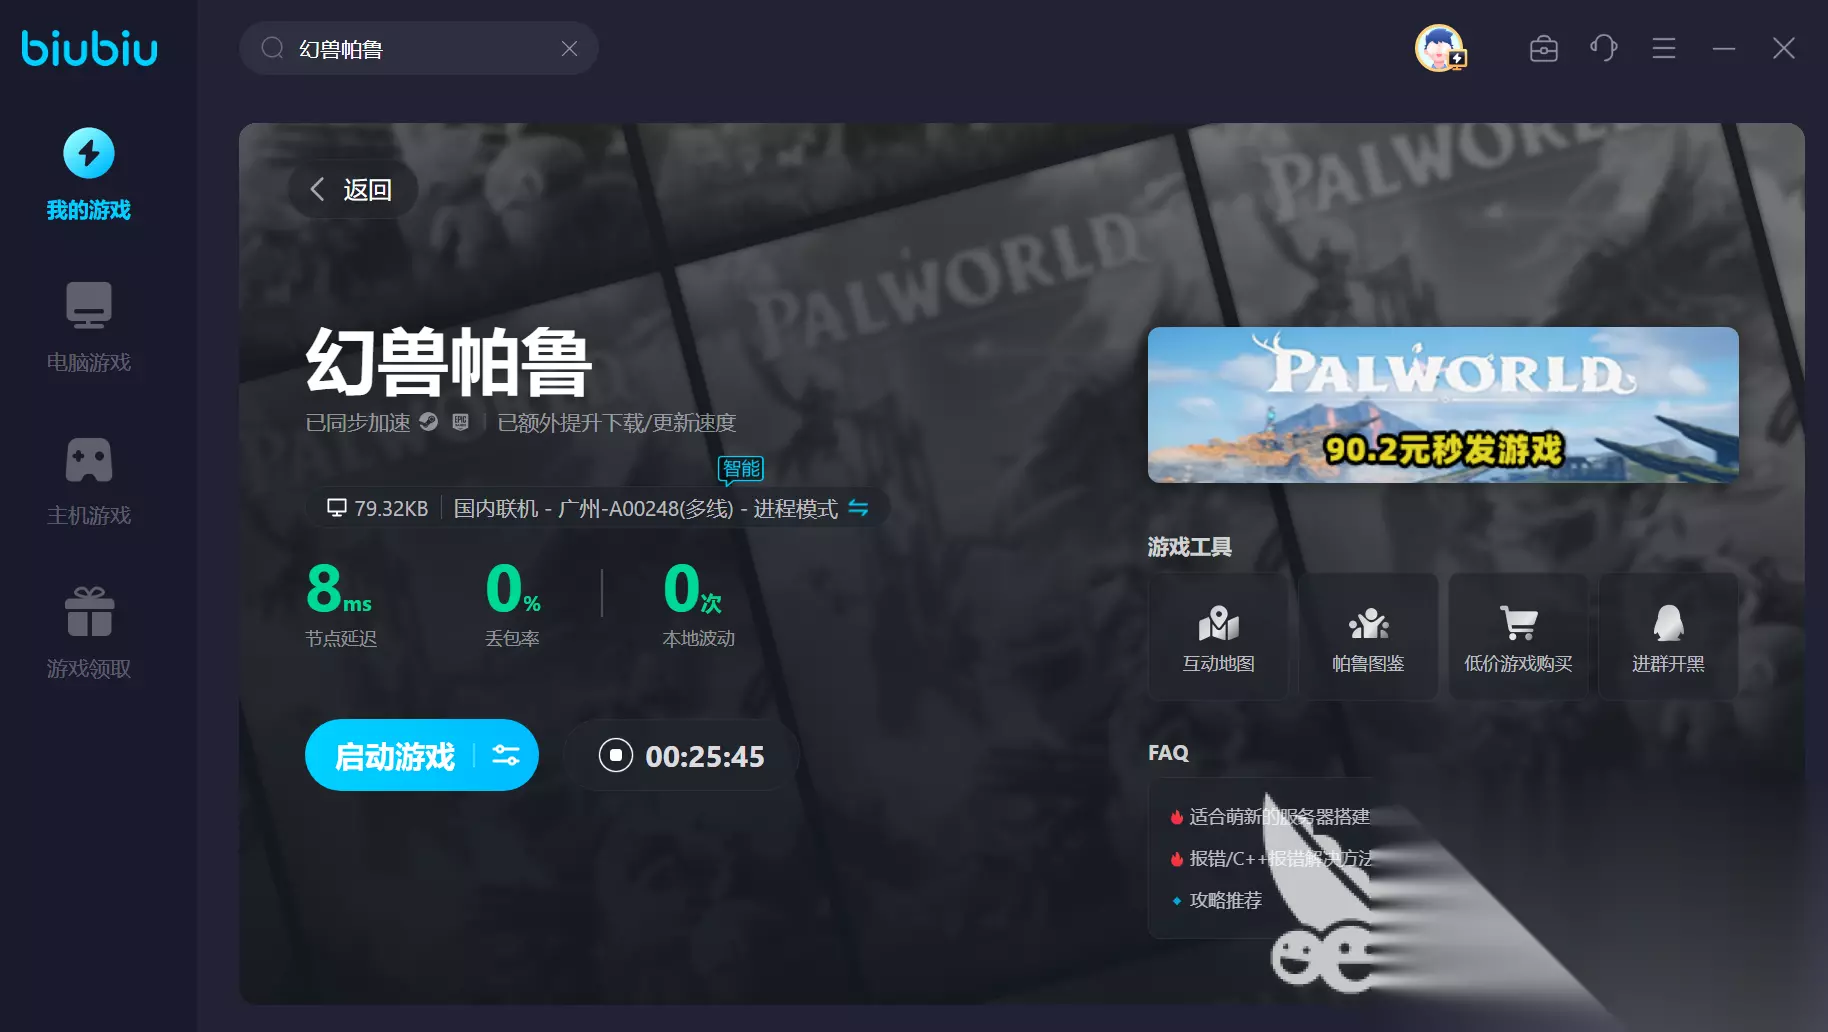Screen dimensions: 1828x1032
Task: Click the FAQ section heading
Action: (x=1168, y=753)
